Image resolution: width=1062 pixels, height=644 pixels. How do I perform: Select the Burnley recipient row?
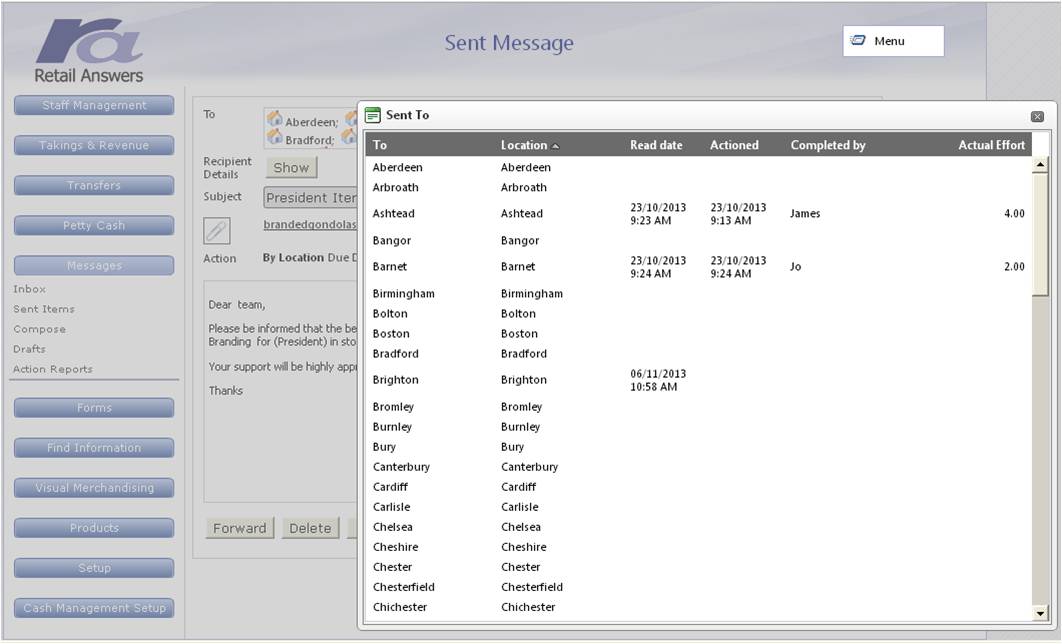(698, 427)
